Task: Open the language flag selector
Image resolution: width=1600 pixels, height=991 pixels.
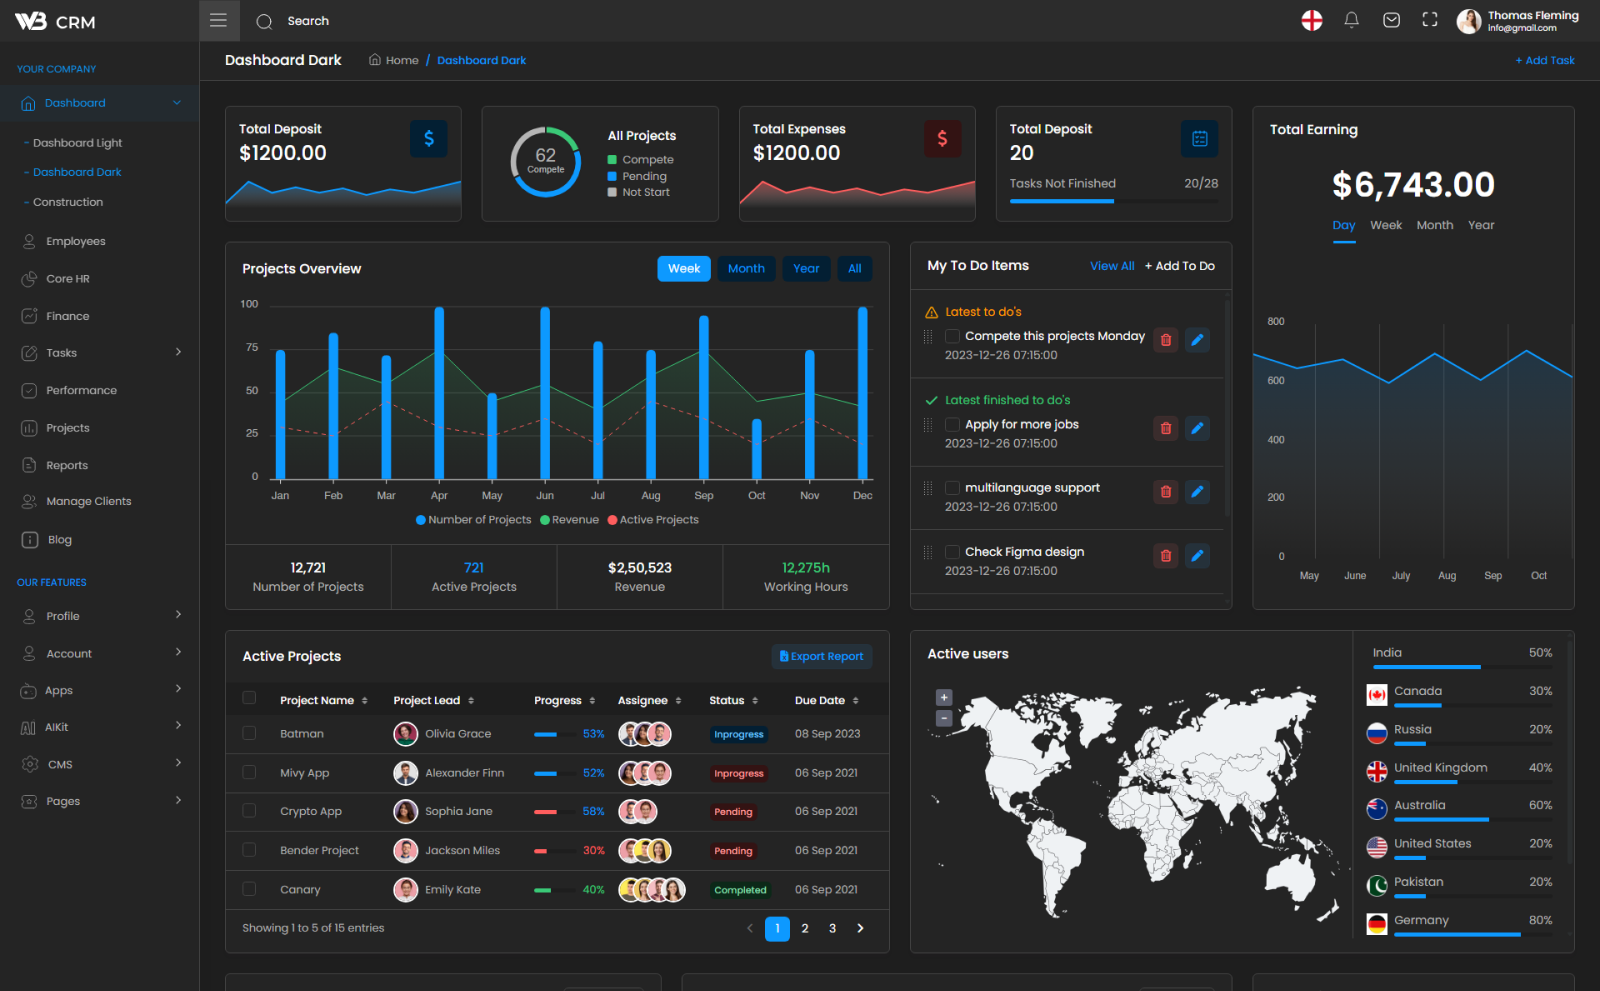Action: (x=1312, y=20)
